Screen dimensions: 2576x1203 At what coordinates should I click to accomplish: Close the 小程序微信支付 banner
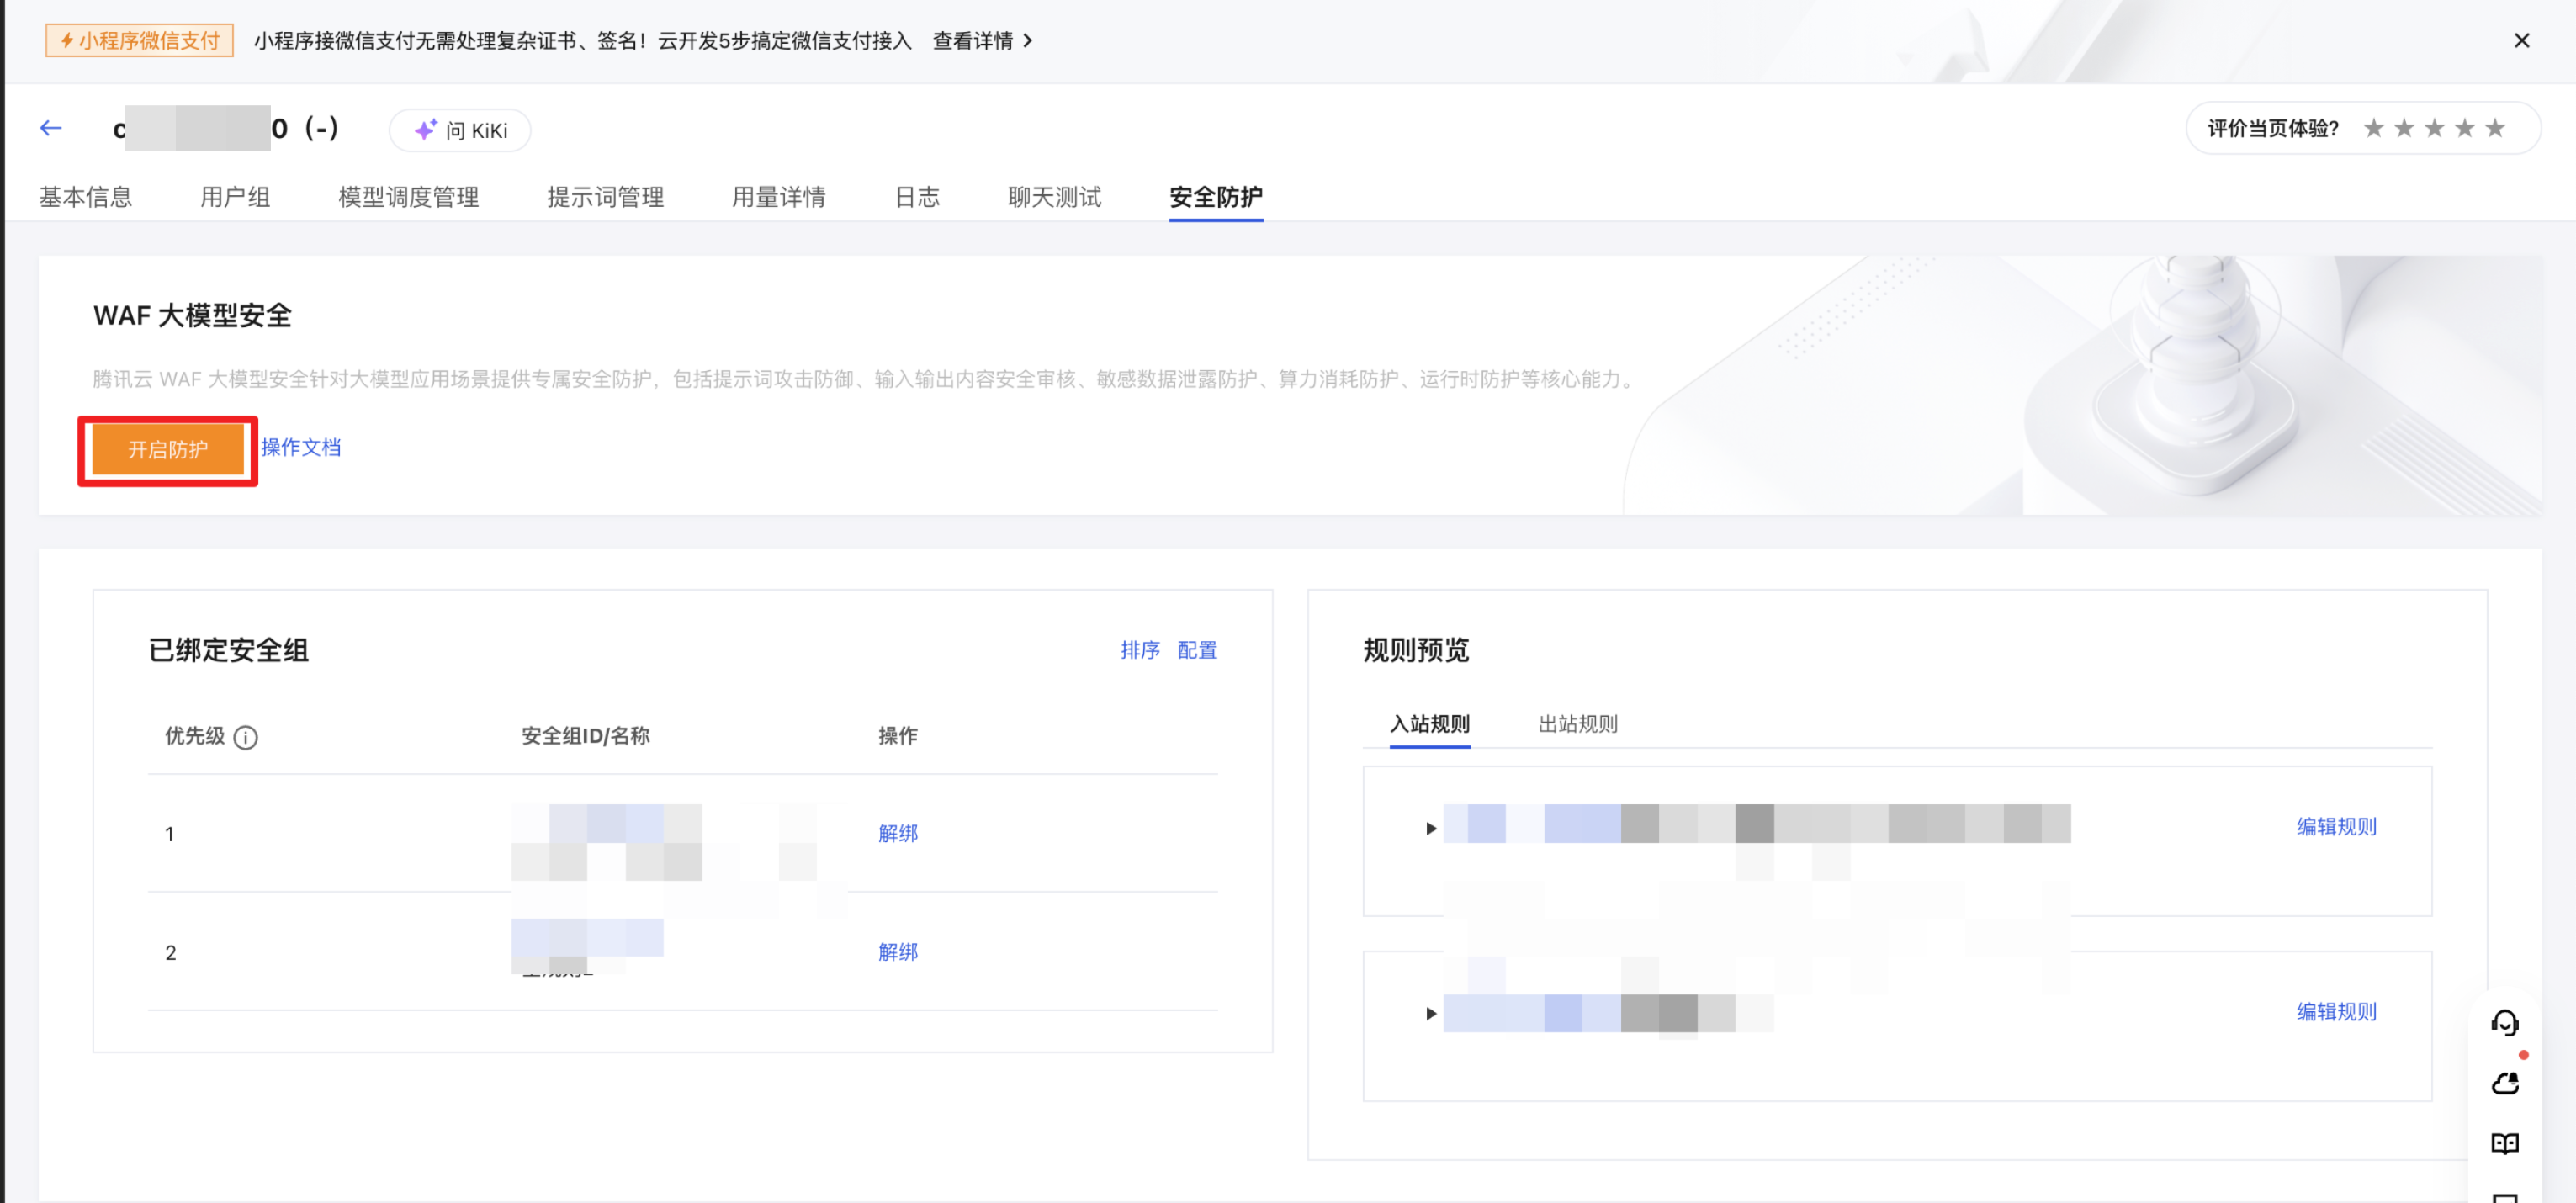[x=2521, y=40]
